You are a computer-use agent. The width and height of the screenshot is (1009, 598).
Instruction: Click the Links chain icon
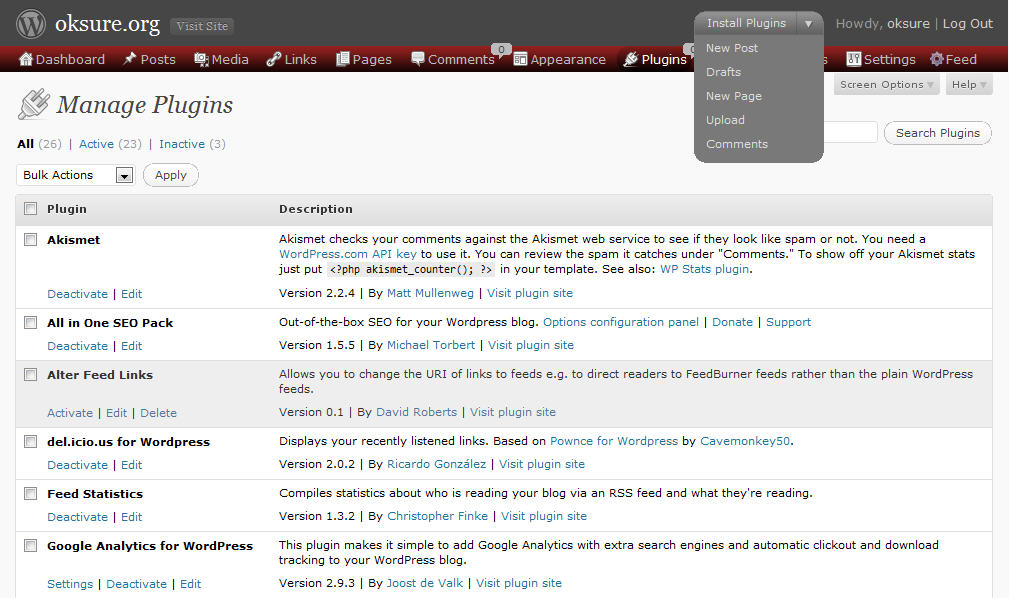click(273, 59)
